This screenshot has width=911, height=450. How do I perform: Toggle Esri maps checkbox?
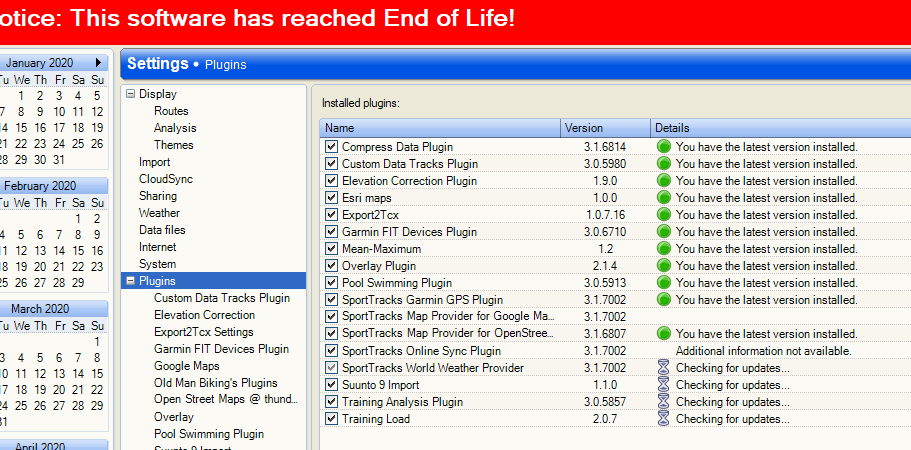pos(331,197)
